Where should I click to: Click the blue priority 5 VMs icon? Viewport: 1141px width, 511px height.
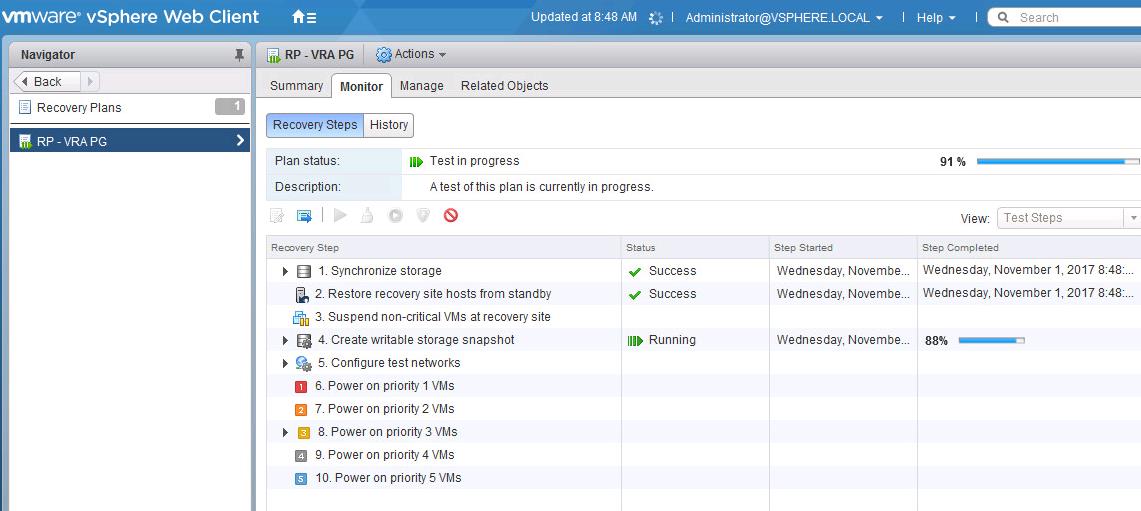(x=301, y=479)
